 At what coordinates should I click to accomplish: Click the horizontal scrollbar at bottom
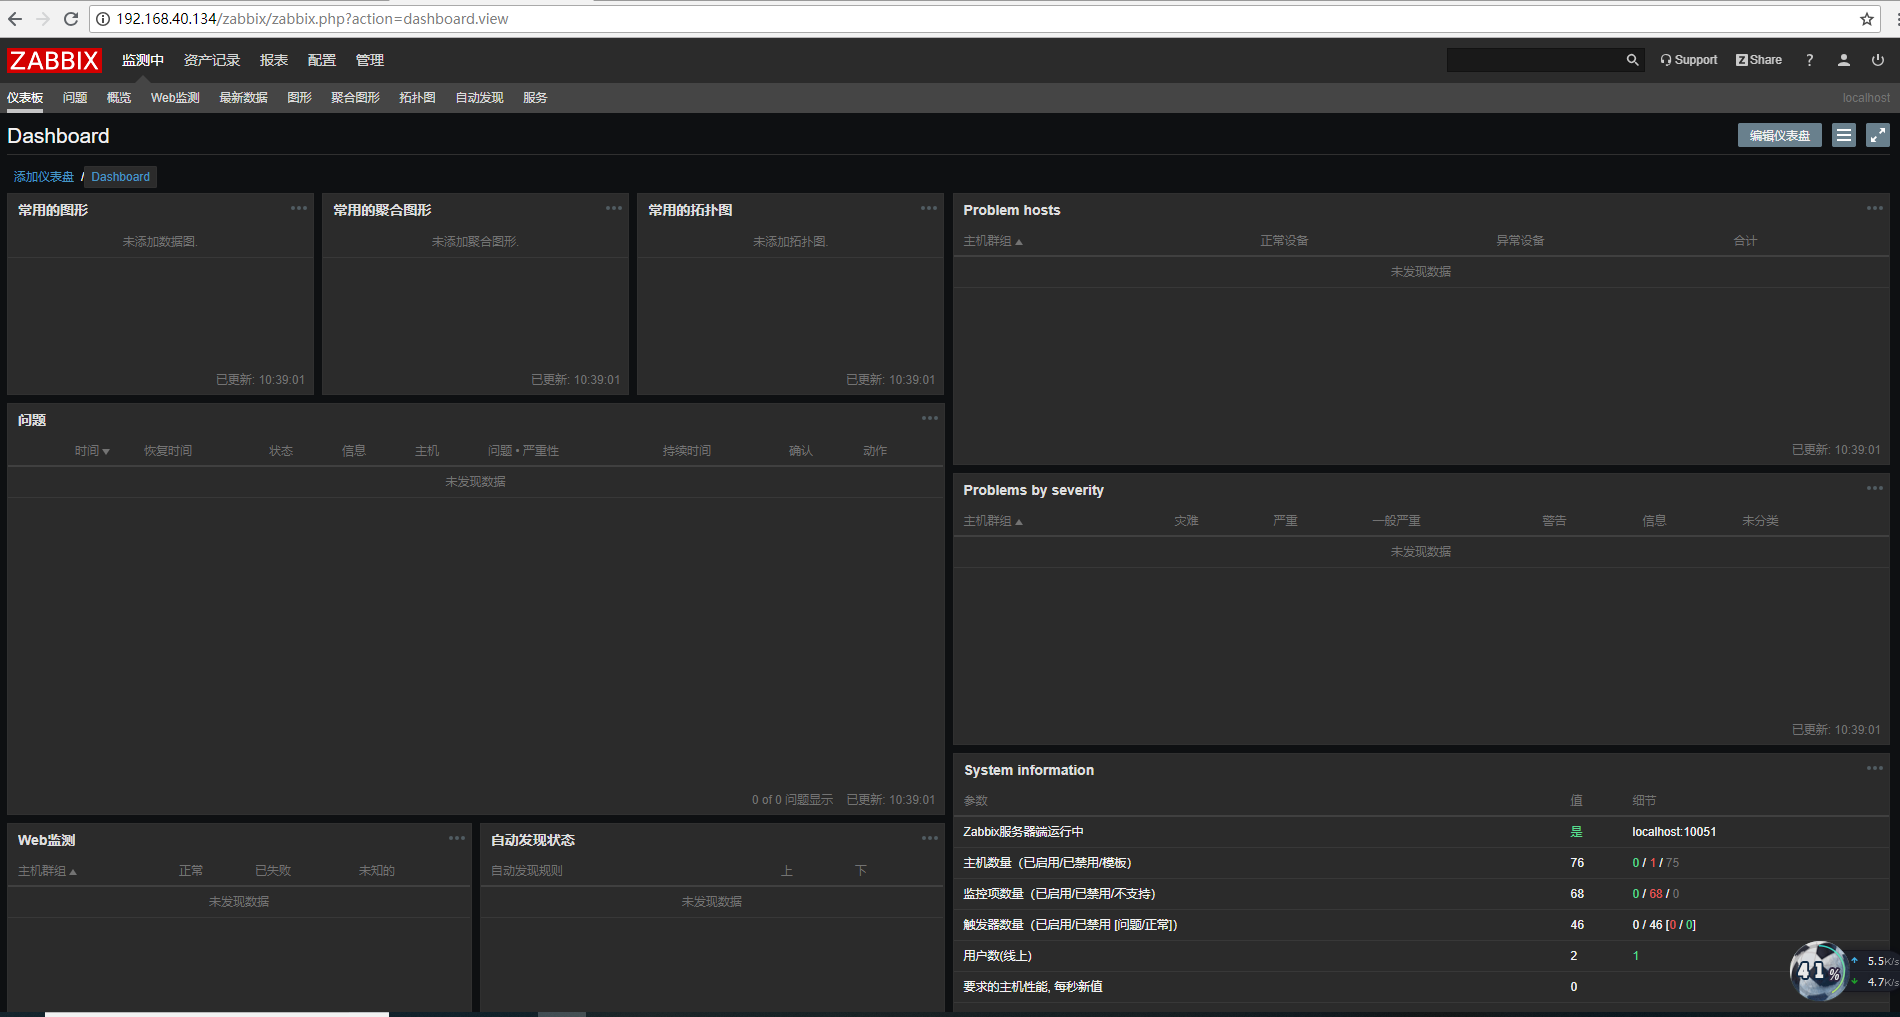217,1014
